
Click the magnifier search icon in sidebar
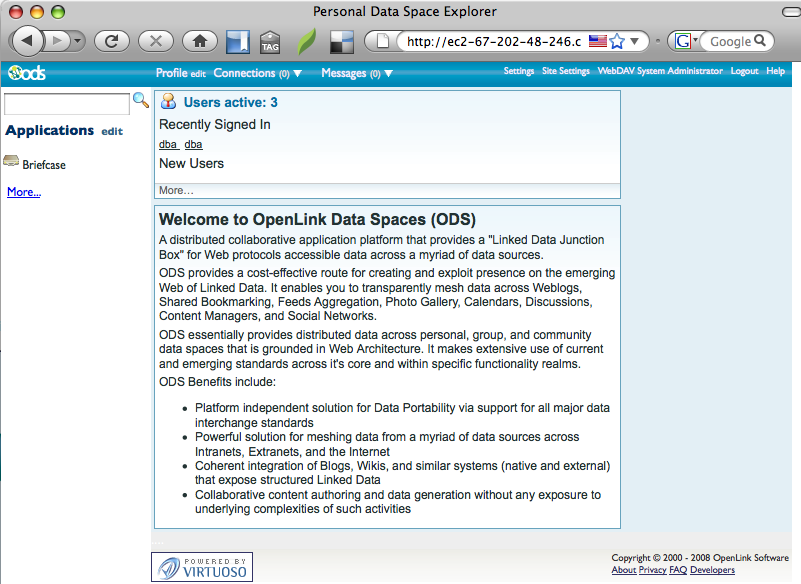[x=141, y=100]
